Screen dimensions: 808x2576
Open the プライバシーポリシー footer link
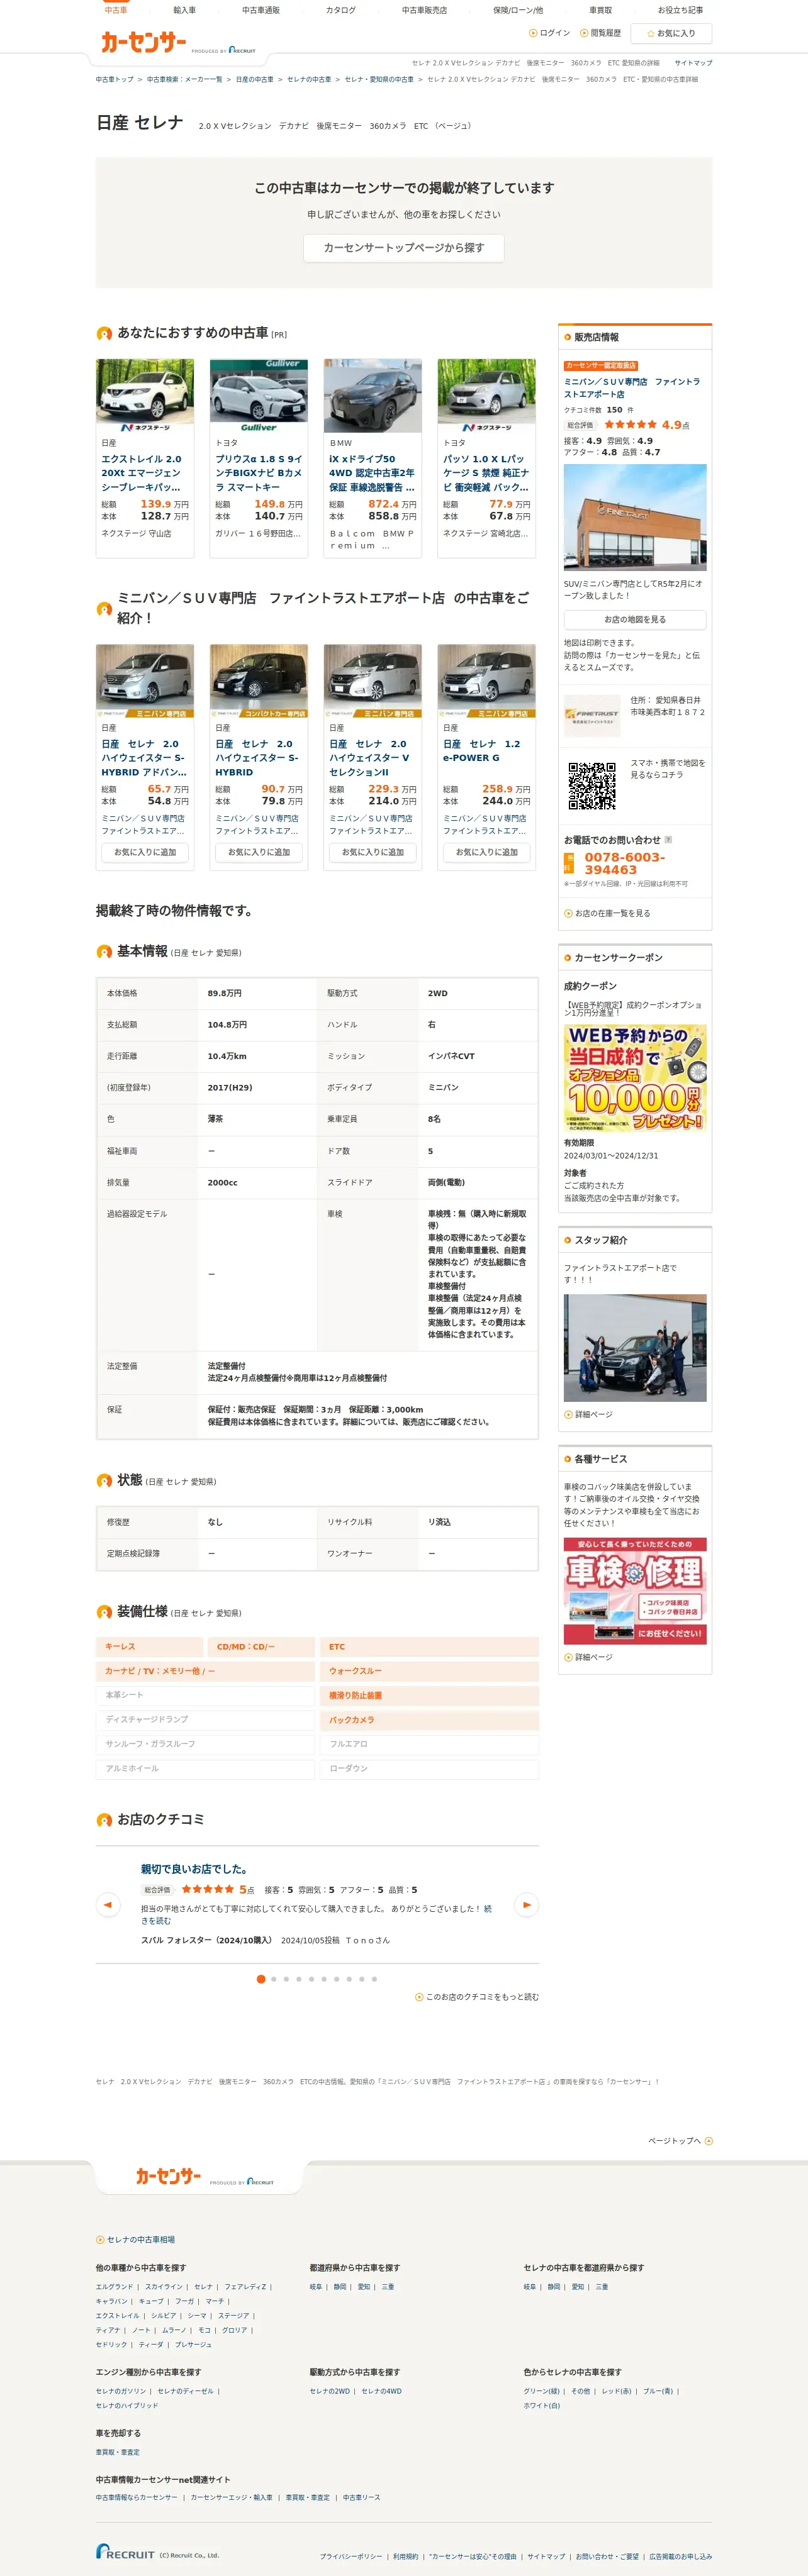coord(351,2556)
